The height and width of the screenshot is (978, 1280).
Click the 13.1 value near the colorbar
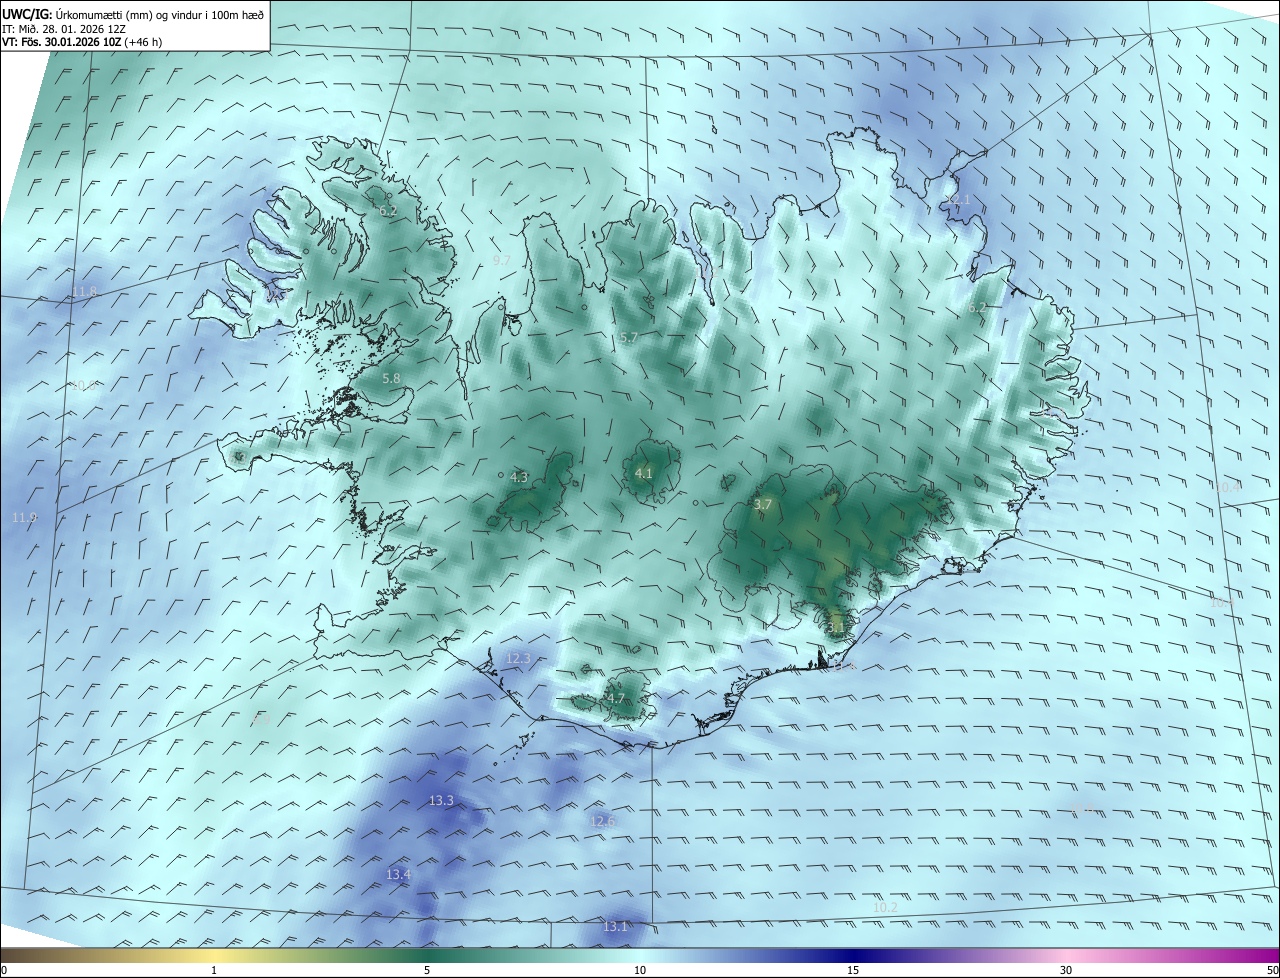[615, 926]
